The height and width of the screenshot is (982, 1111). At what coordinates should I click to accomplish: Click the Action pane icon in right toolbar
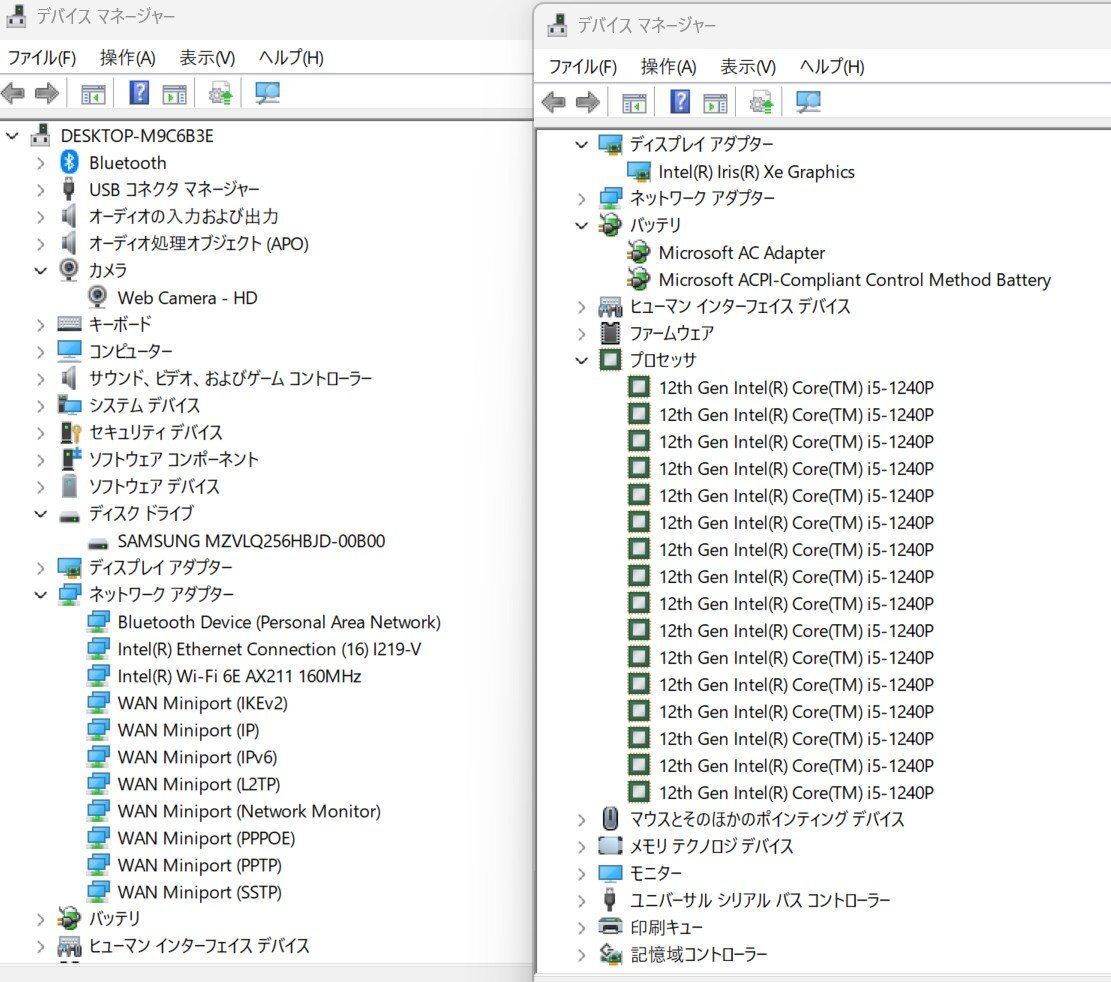(x=715, y=103)
